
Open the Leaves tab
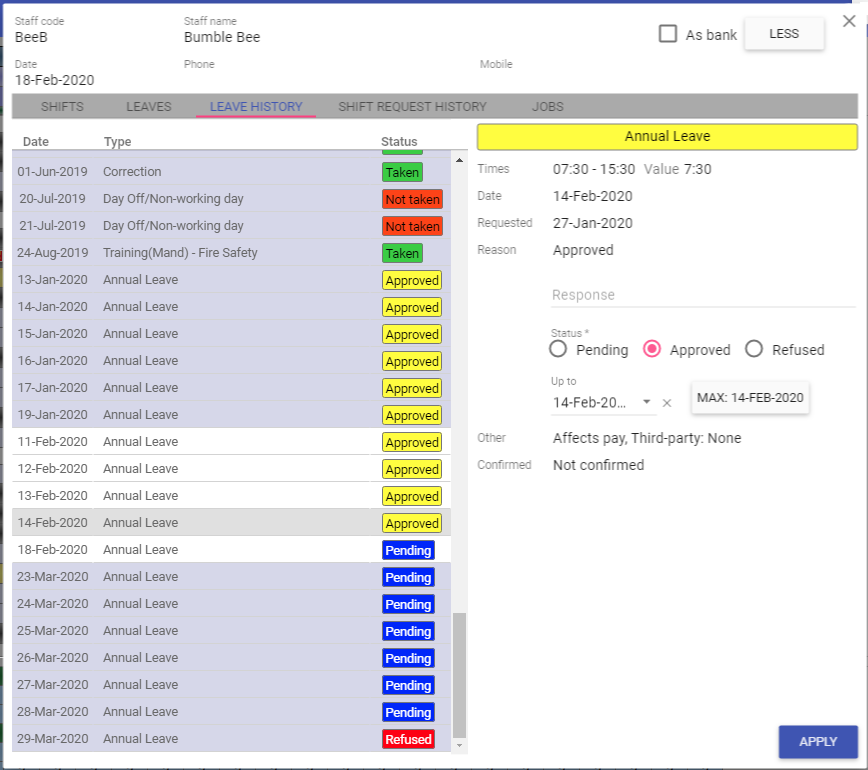(x=149, y=107)
